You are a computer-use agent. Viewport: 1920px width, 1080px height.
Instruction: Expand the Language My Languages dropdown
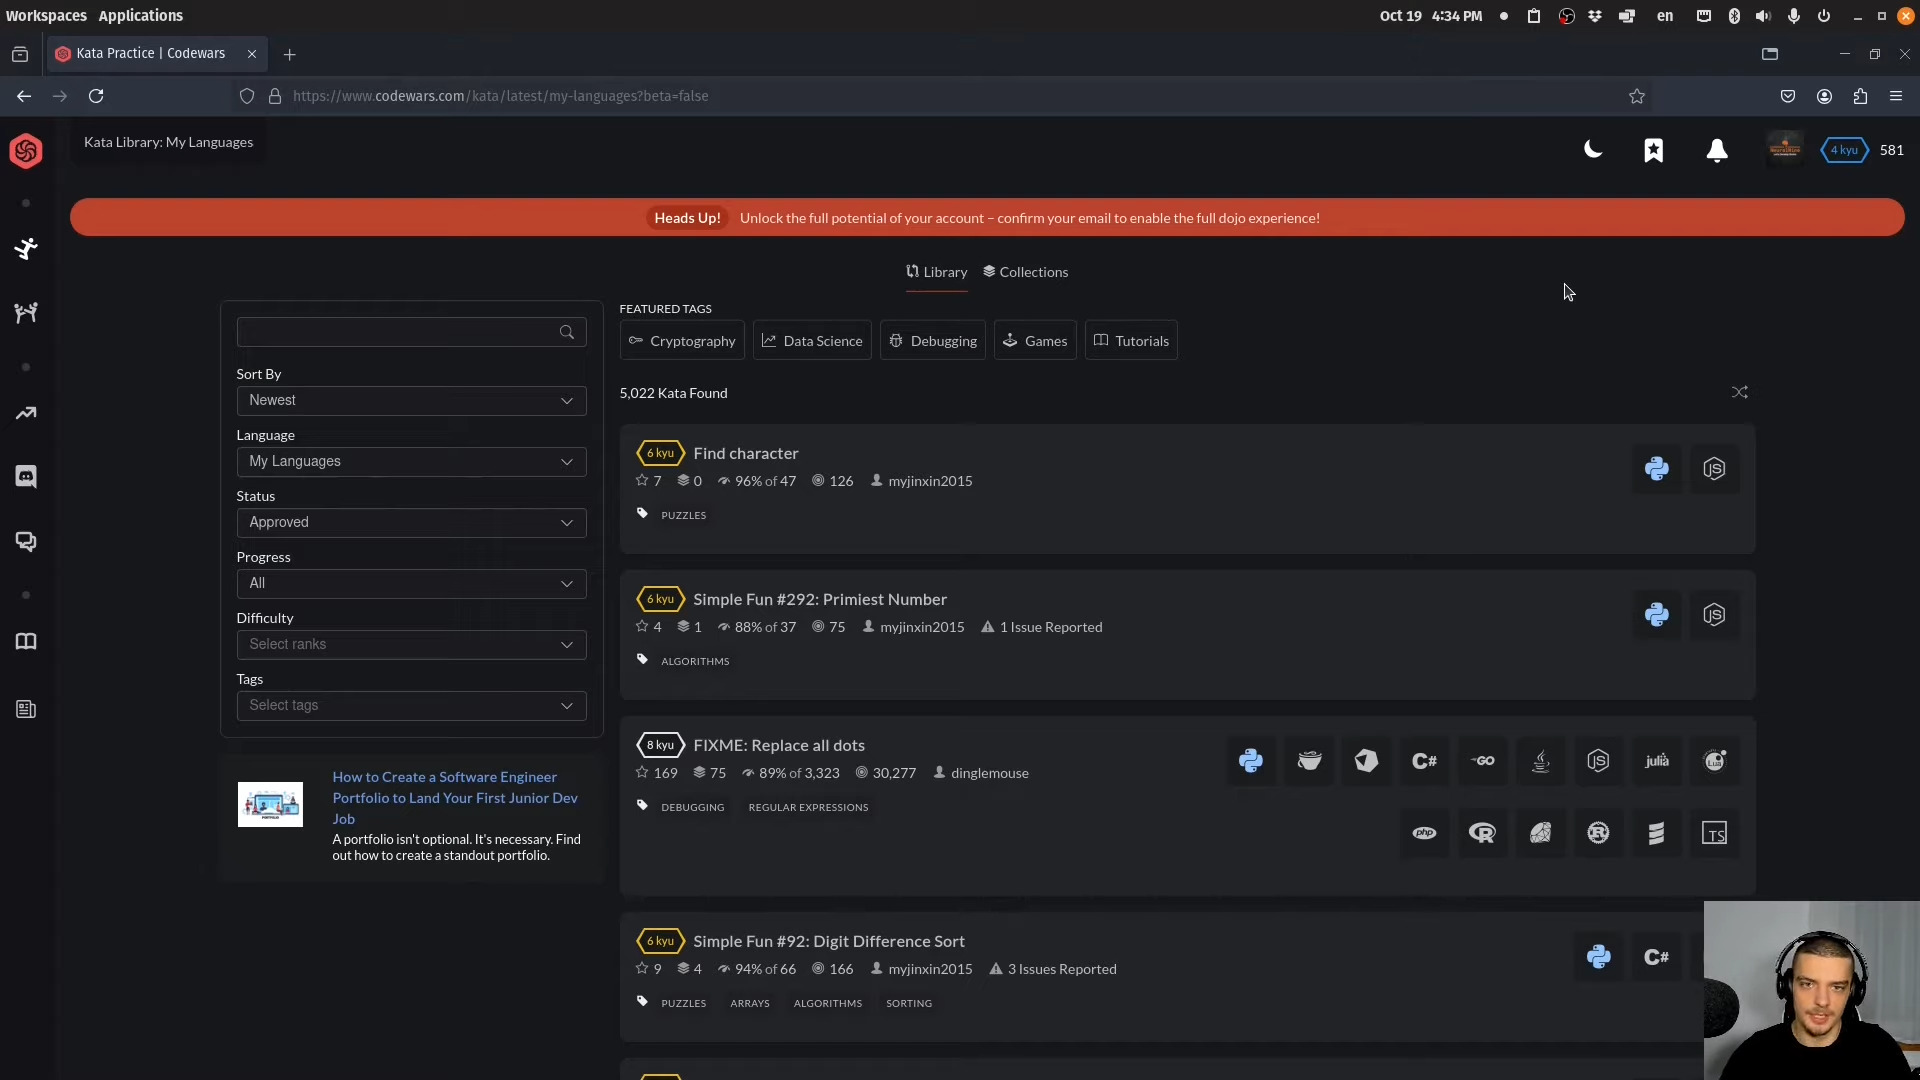411,462
